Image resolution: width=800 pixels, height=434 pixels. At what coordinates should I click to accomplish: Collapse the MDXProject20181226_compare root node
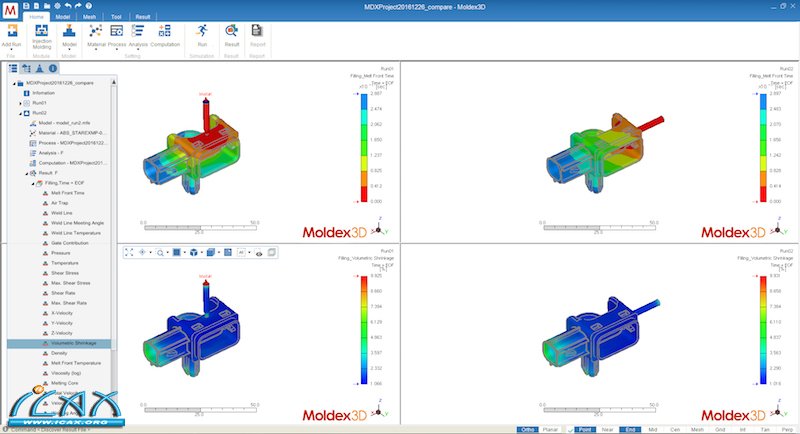click(x=14, y=83)
